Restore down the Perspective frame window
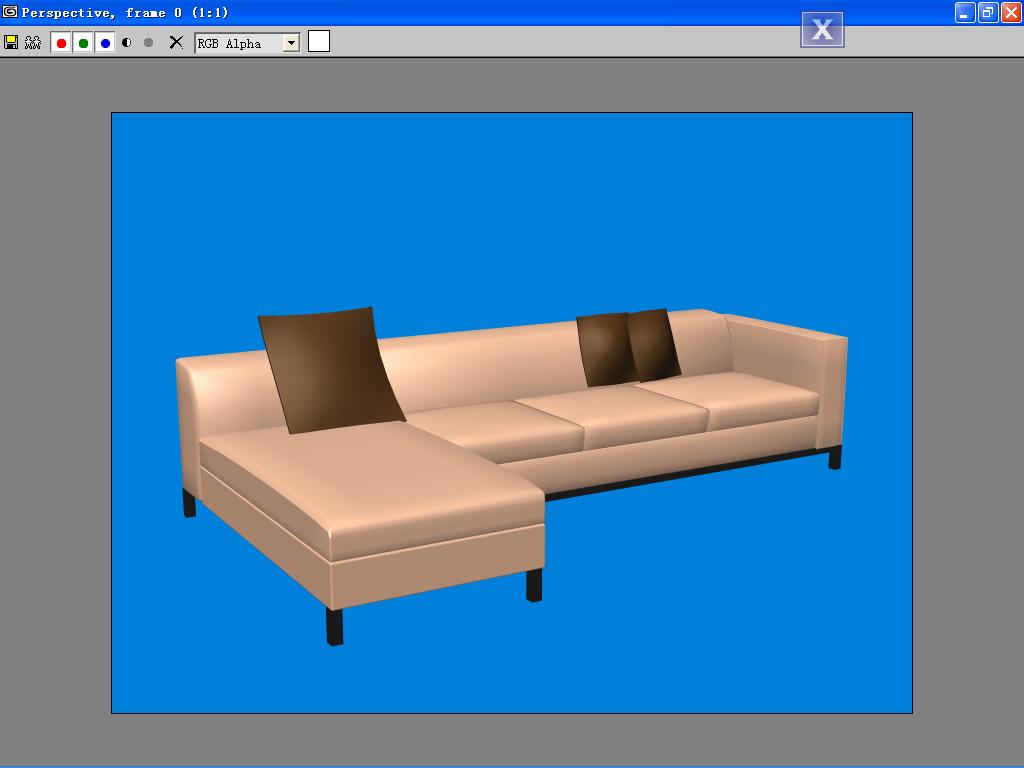 [x=988, y=12]
